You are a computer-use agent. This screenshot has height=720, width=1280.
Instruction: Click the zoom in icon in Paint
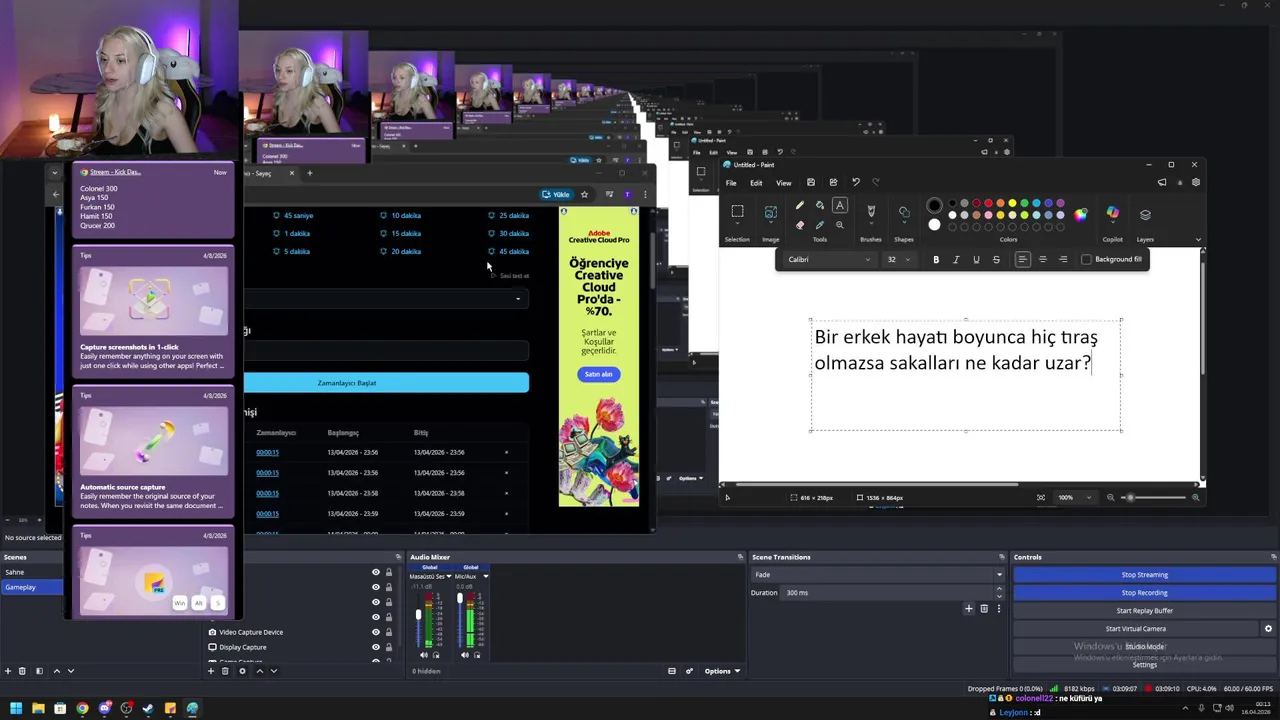[x=1195, y=497]
